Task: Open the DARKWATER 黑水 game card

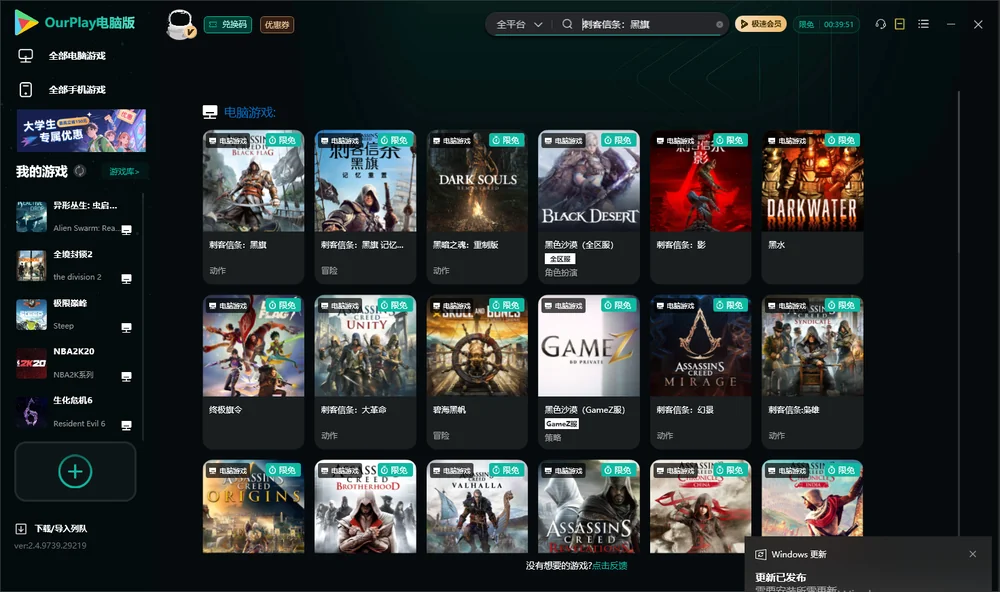Action: (812, 207)
